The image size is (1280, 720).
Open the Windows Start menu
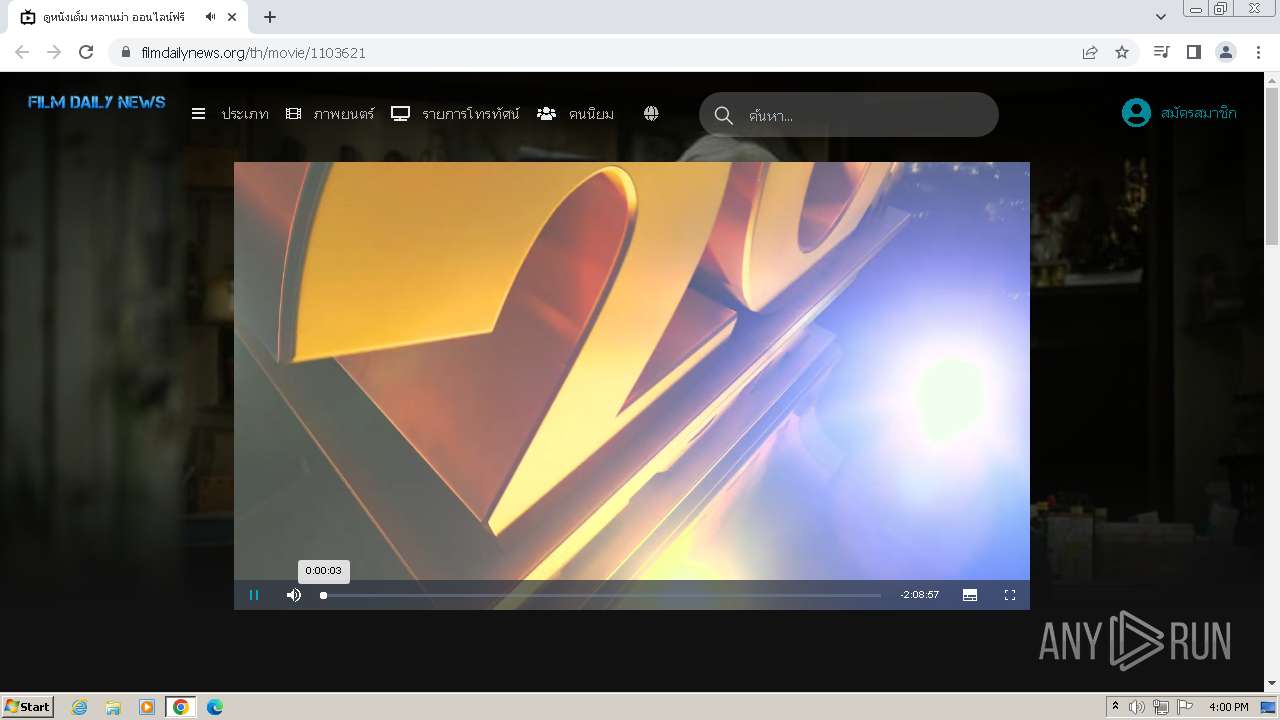(x=27, y=706)
